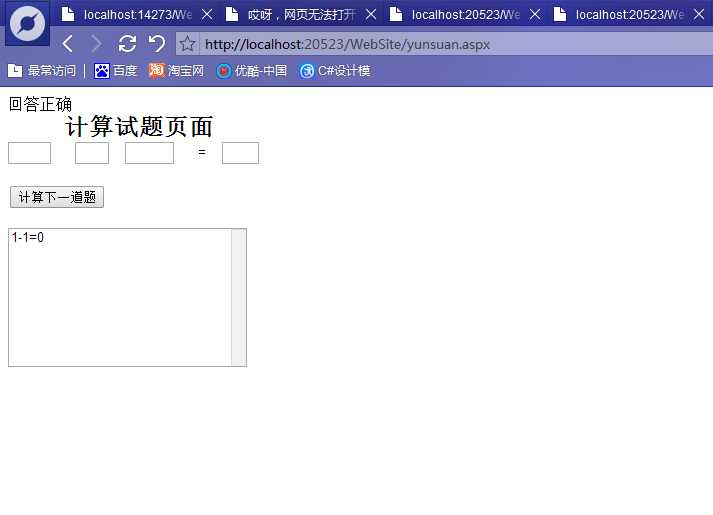Click the 计算试题页面 heading
Viewport: 713px width, 515px height.
point(139,127)
